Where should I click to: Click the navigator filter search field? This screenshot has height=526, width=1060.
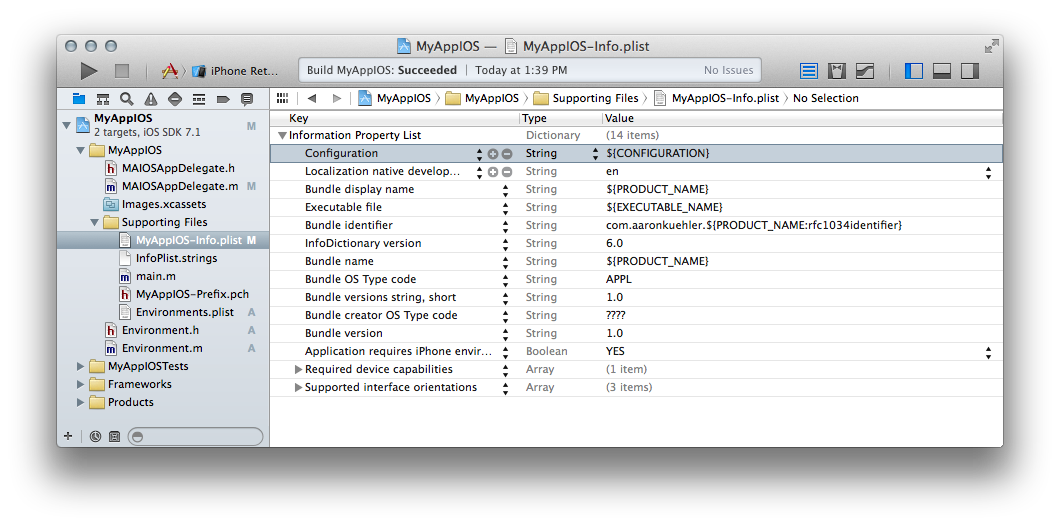pos(195,436)
